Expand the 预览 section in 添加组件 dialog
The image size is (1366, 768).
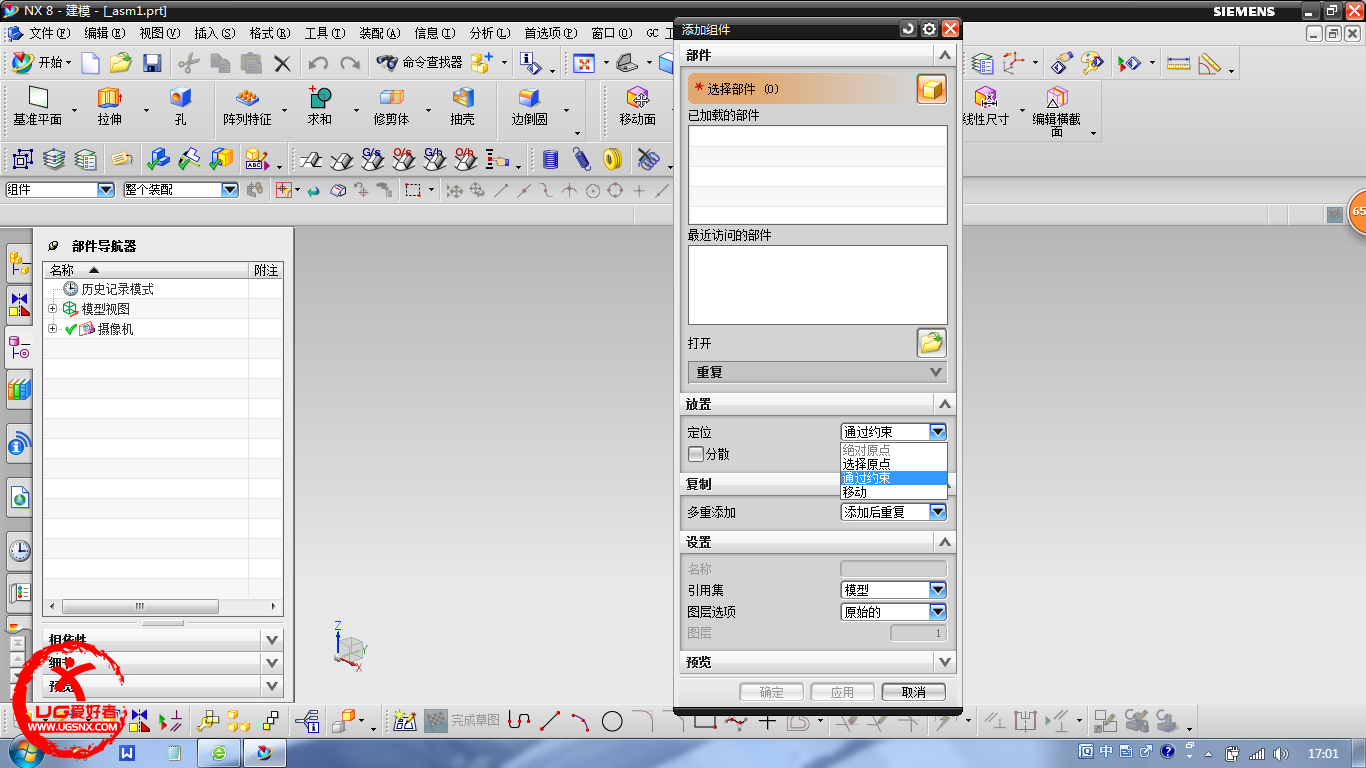click(944, 662)
